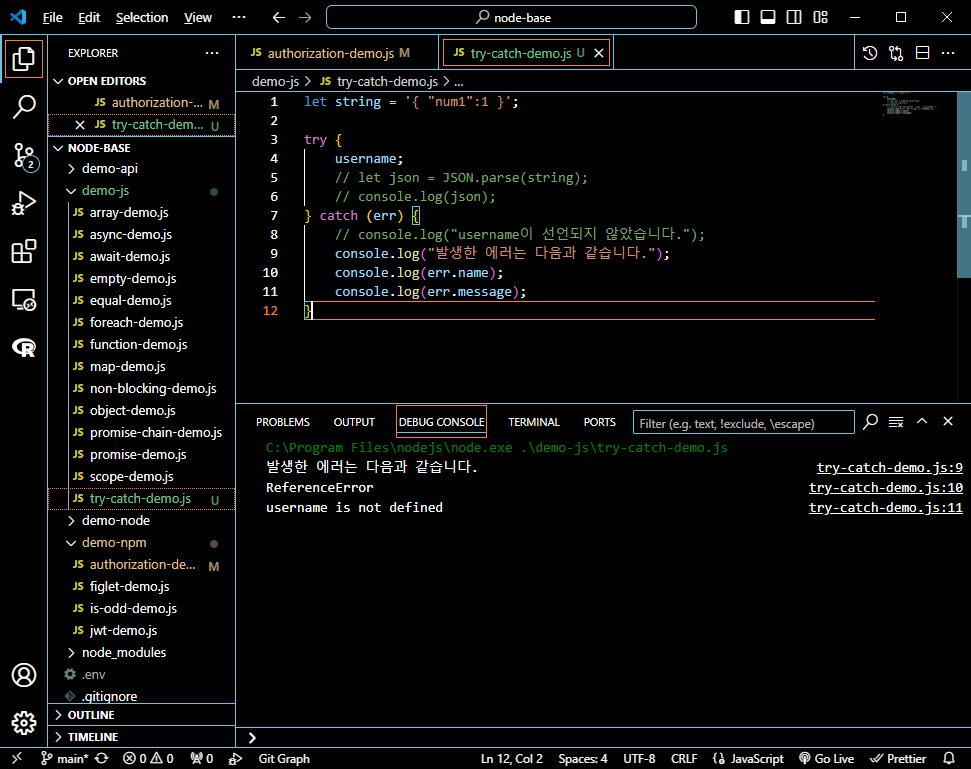Follow the try-catch-demo.js:11 source link

(886, 508)
